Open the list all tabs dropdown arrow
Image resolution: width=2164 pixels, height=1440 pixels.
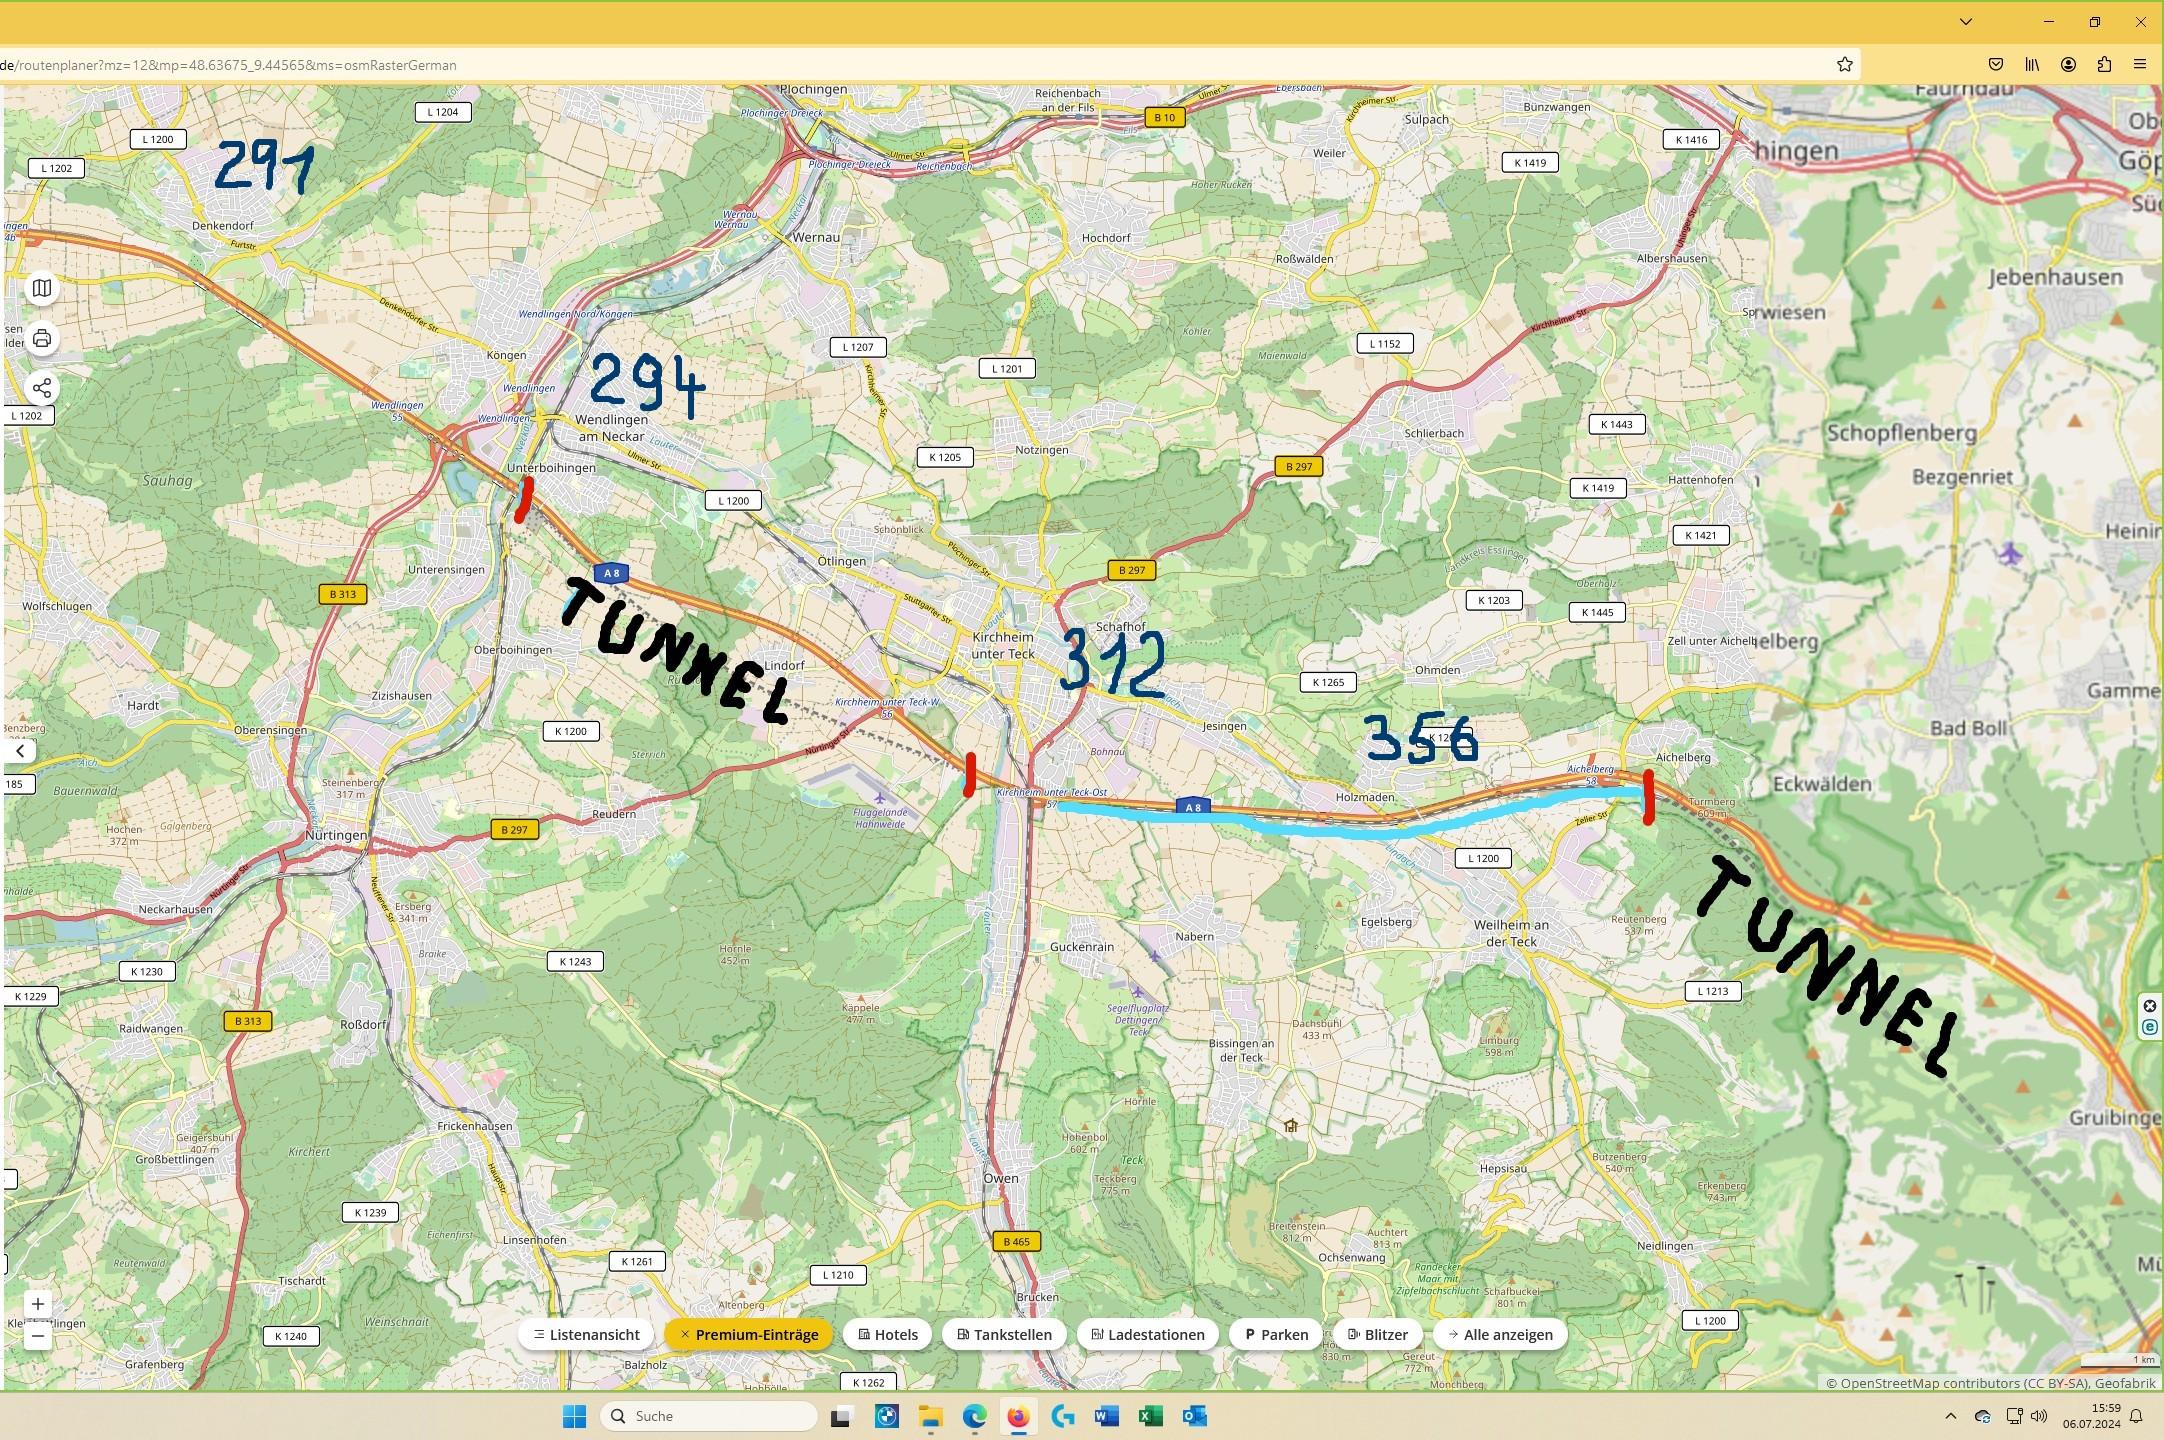[x=1966, y=22]
